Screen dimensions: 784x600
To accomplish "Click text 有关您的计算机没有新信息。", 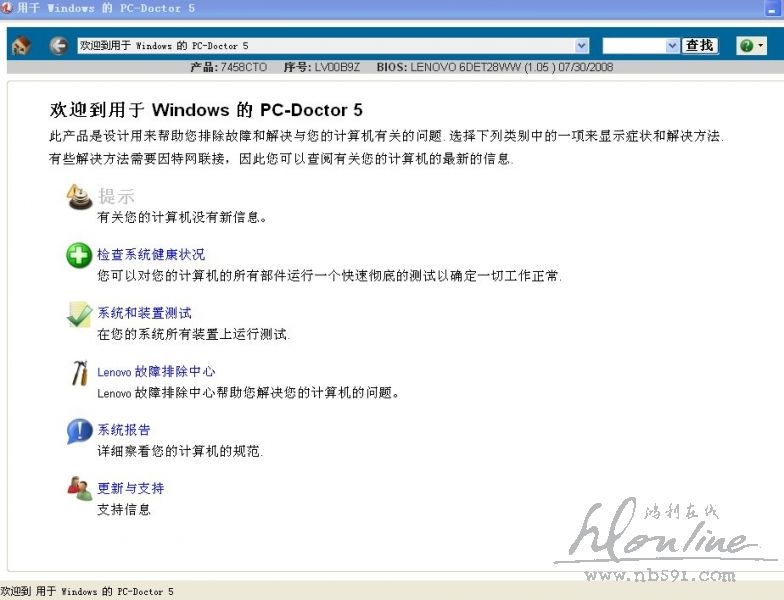I will (x=182, y=218).
